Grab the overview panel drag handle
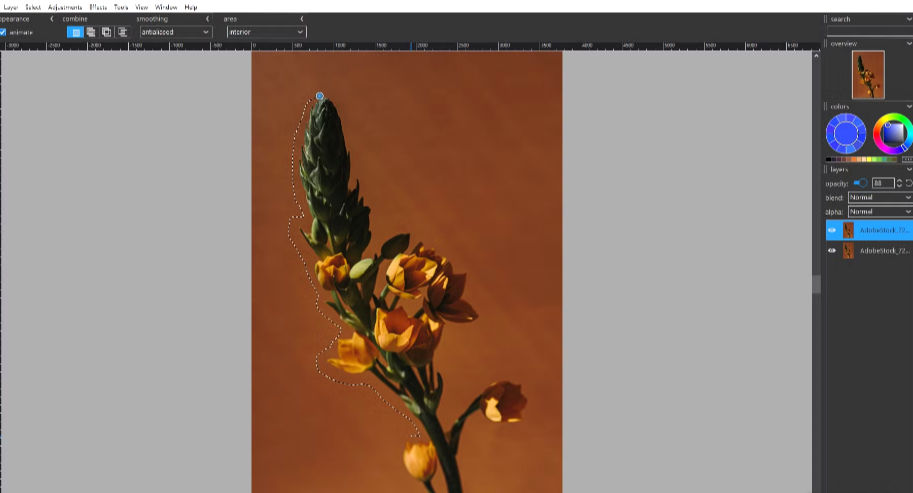The width and height of the screenshot is (913, 493). tap(826, 44)
